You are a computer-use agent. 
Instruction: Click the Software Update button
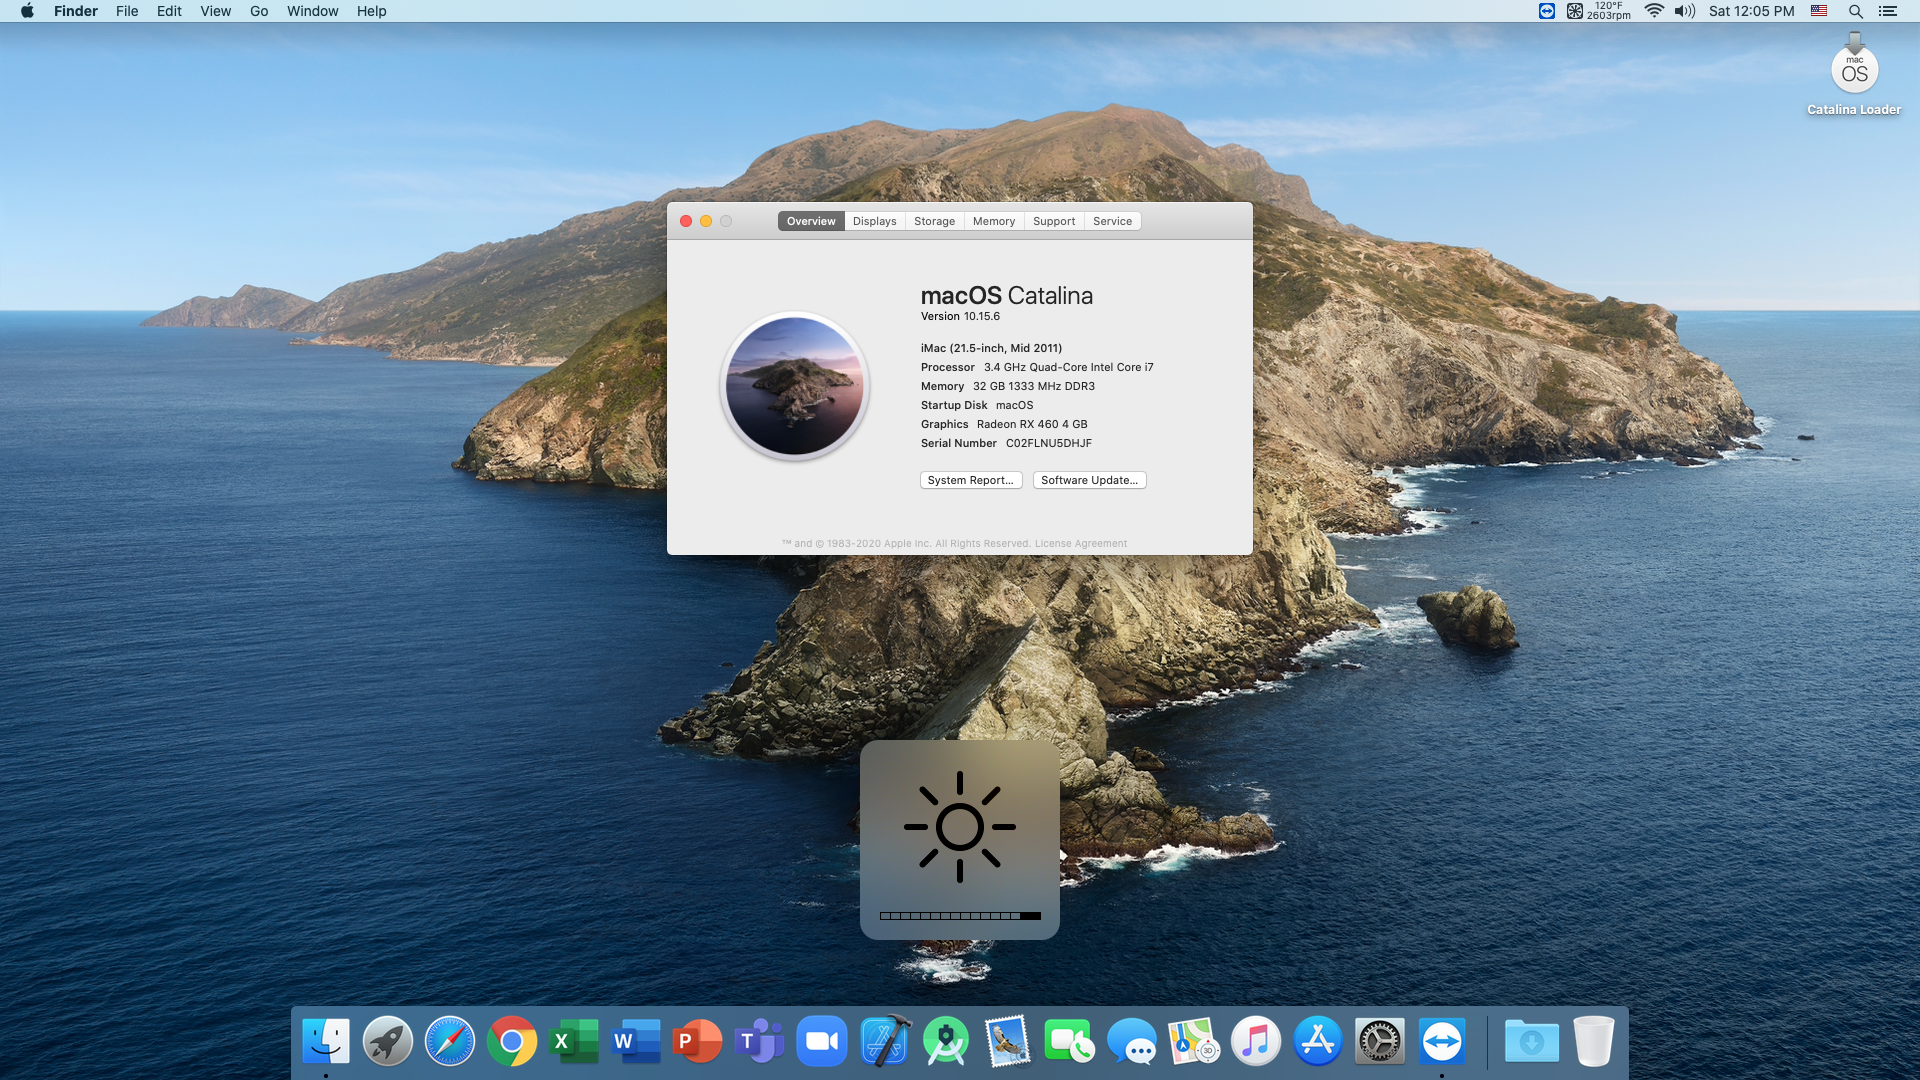1089,480
